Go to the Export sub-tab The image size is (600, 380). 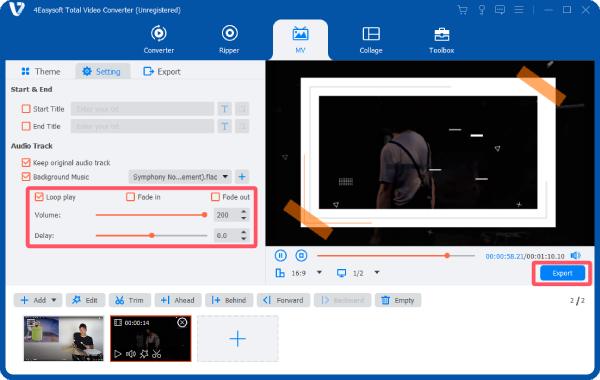click(161, 72)
